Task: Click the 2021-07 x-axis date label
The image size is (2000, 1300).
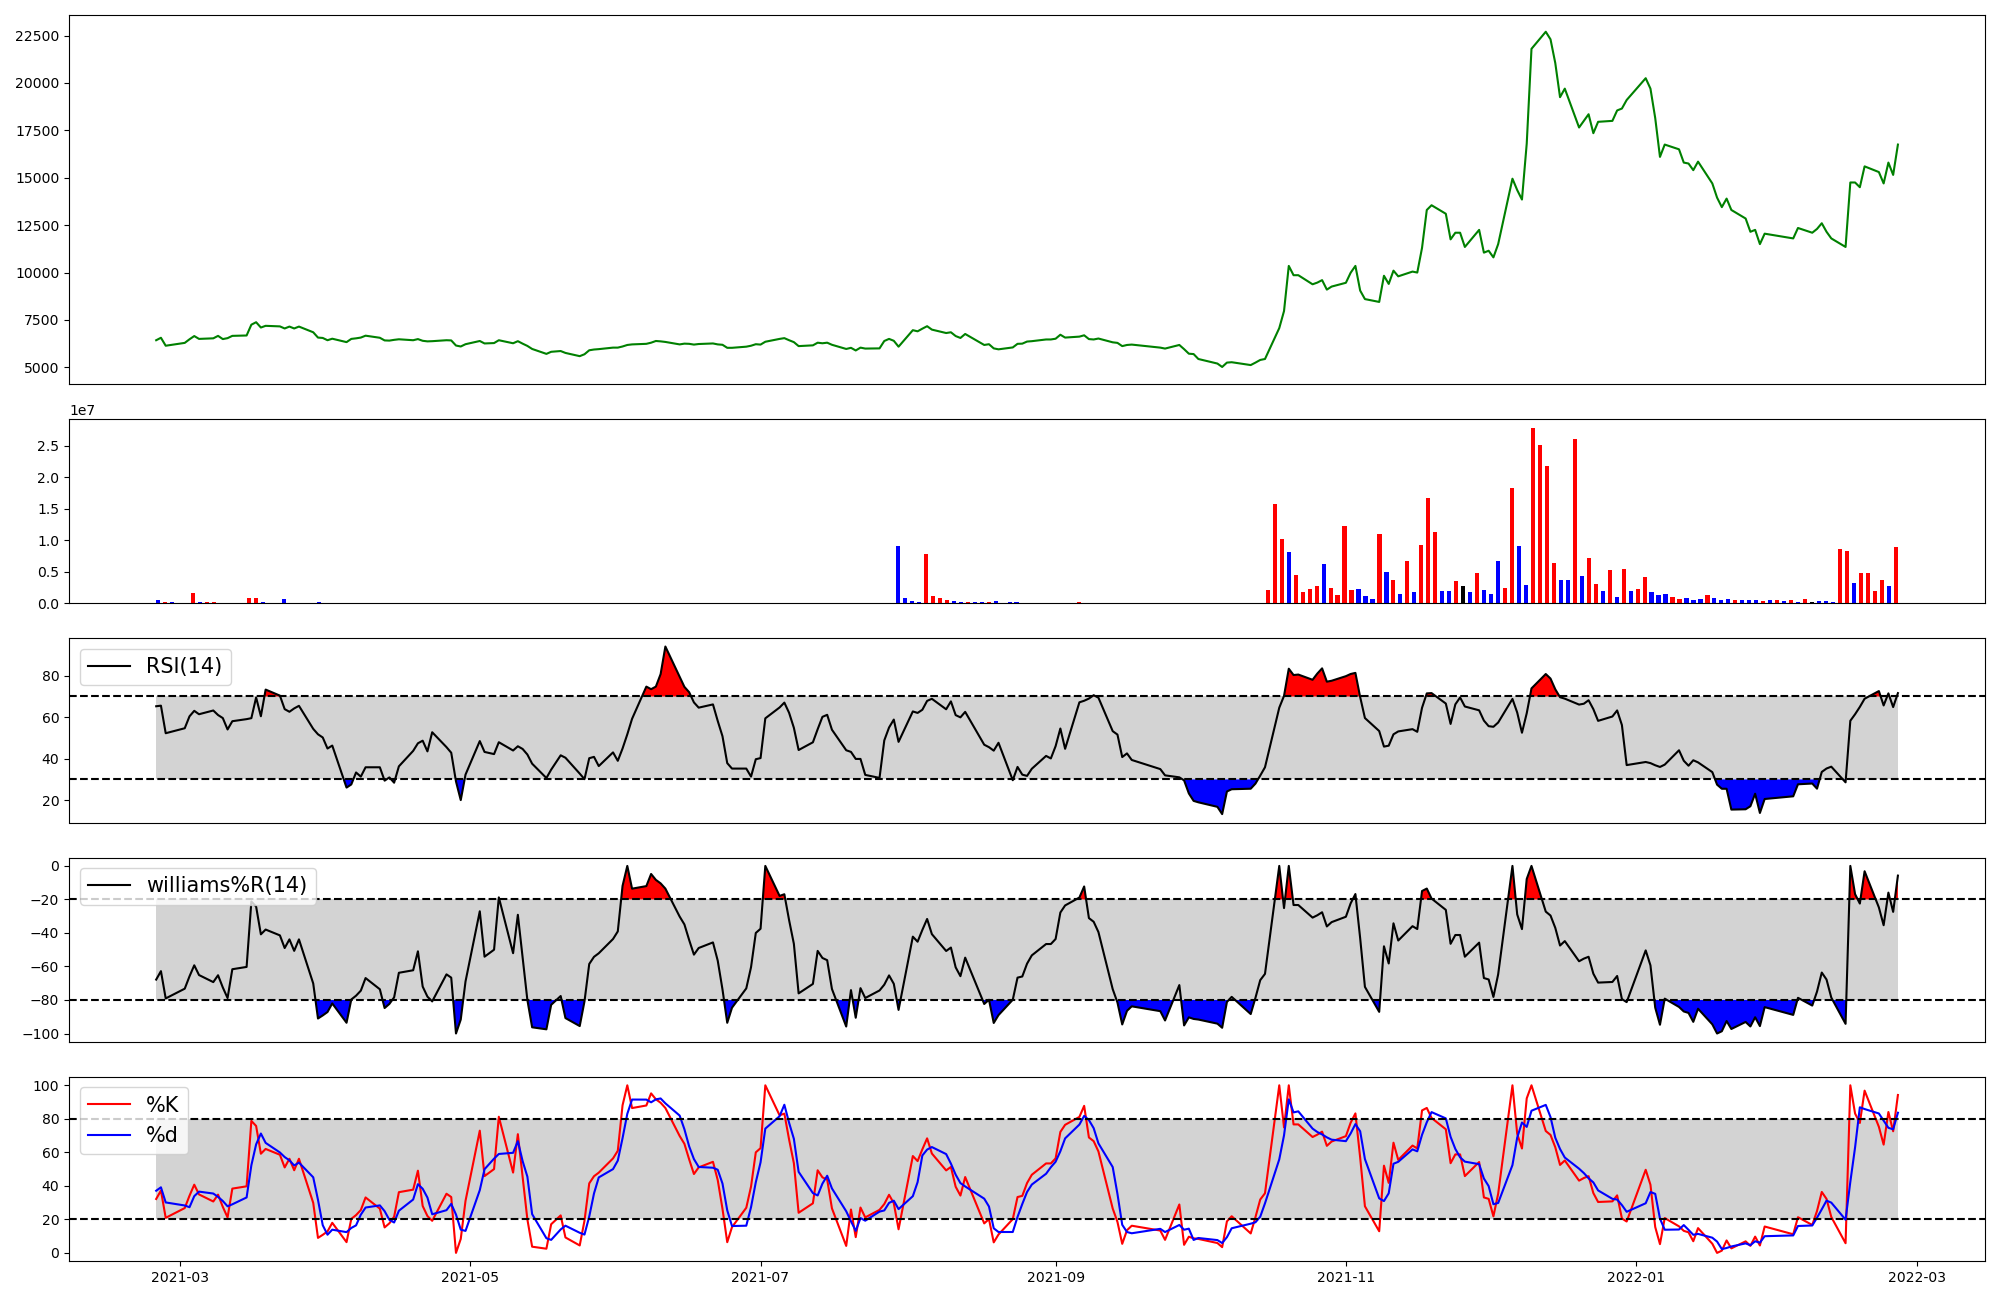Action: tap(761, 1277)
